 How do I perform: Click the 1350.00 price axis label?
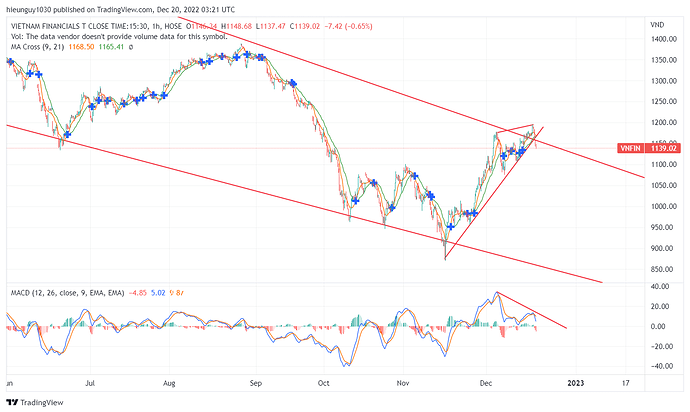click(x=664, y=60)
